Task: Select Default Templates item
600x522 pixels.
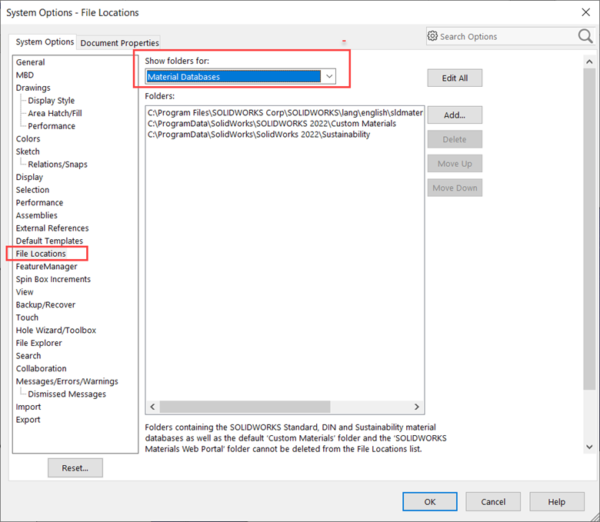Action: click(x=49, y=241)
